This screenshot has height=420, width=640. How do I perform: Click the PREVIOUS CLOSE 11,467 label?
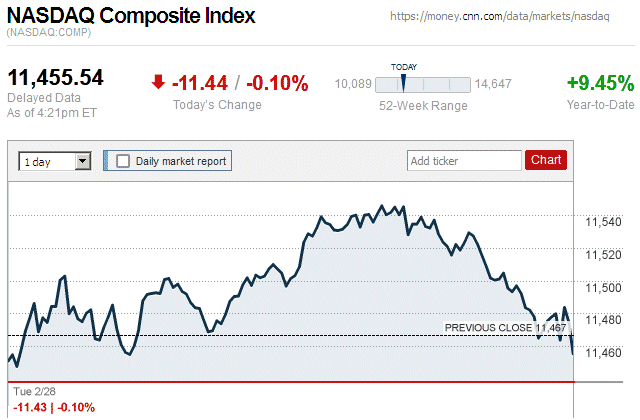click(505, 327)
